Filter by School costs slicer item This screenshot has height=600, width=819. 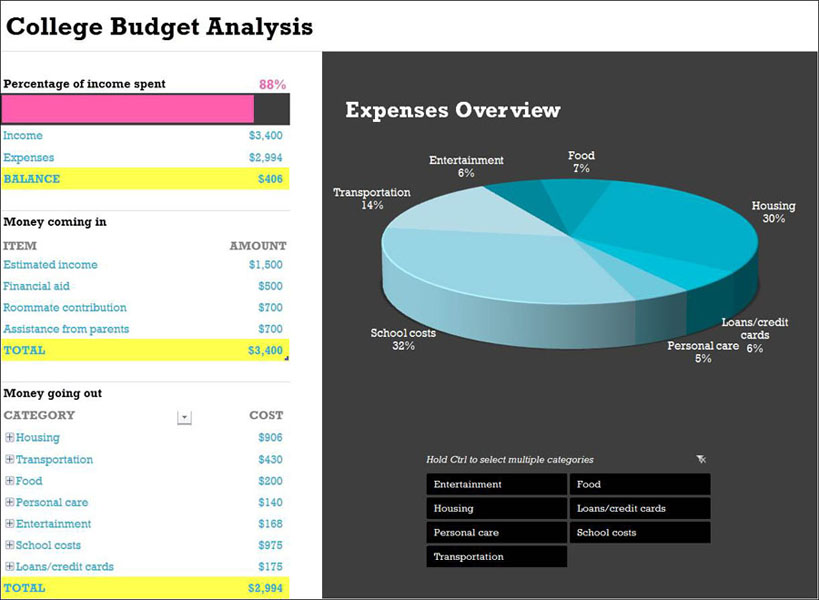click(640, 533)
